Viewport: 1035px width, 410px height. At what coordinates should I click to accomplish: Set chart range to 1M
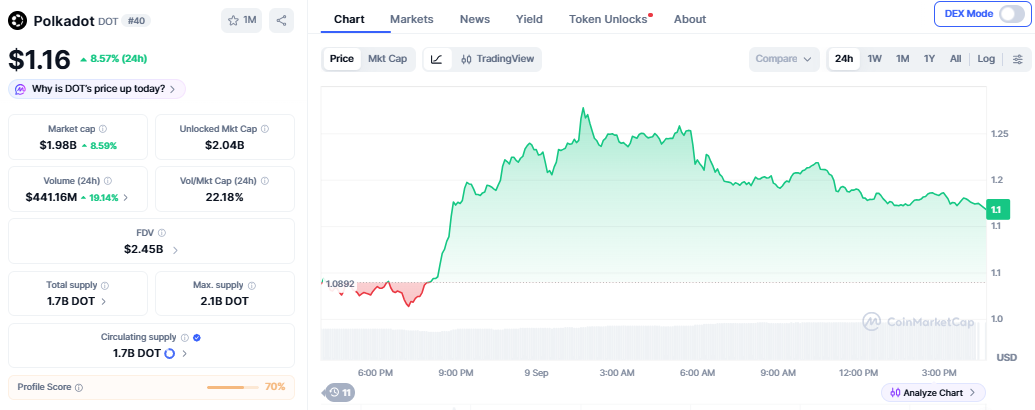pyautogui.click(x=902, y=59)
